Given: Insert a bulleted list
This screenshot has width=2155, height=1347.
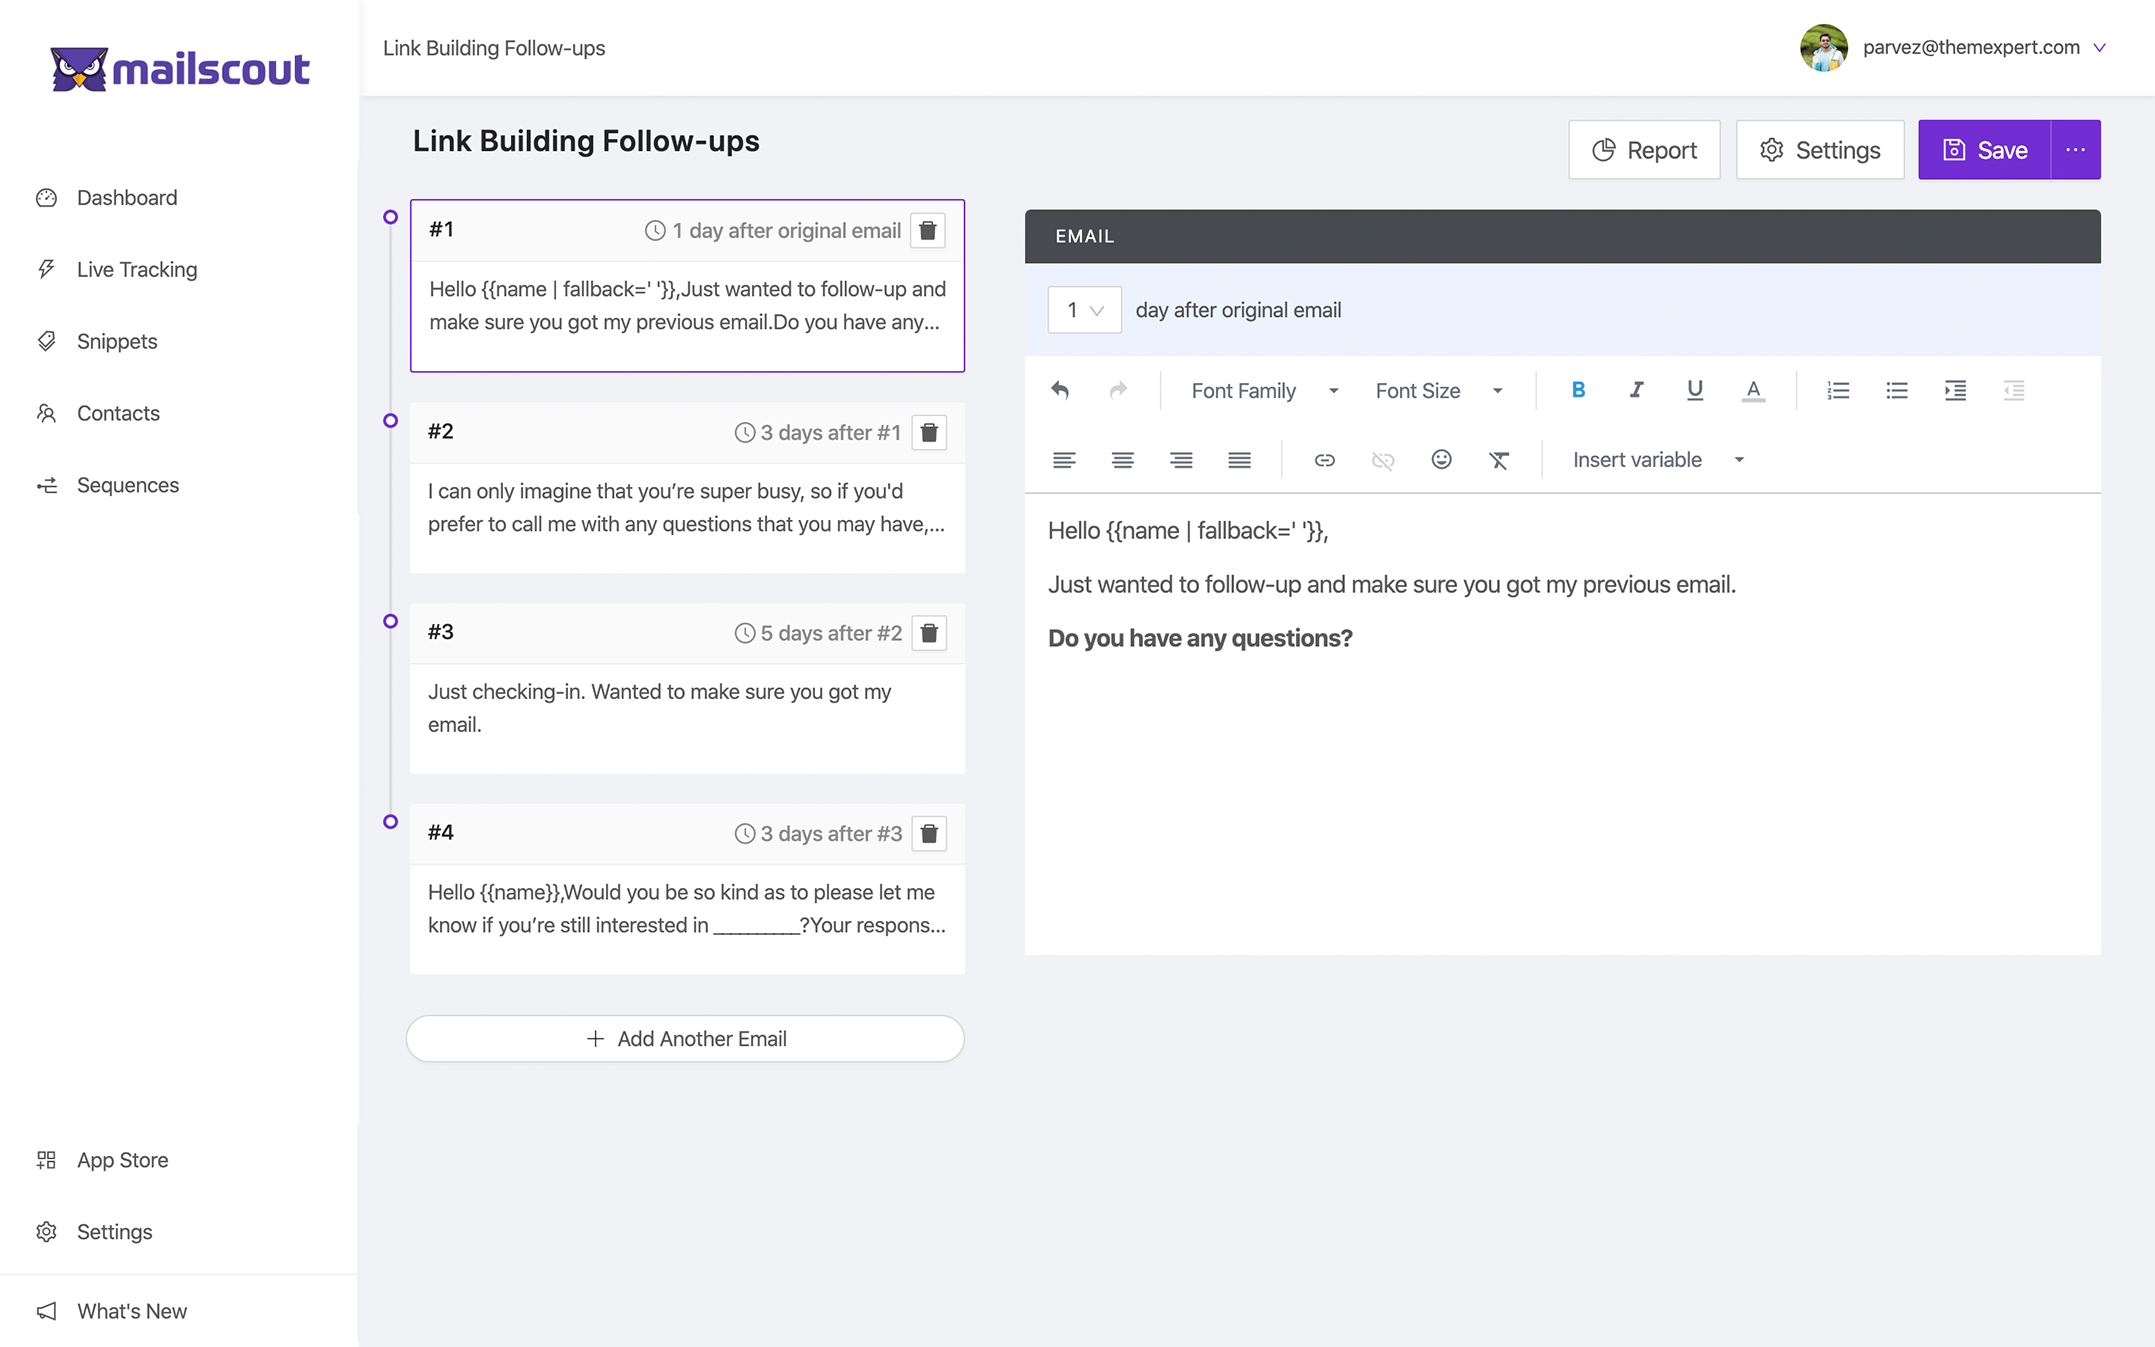Looking at the screenshot, I should pos(1896,390).
